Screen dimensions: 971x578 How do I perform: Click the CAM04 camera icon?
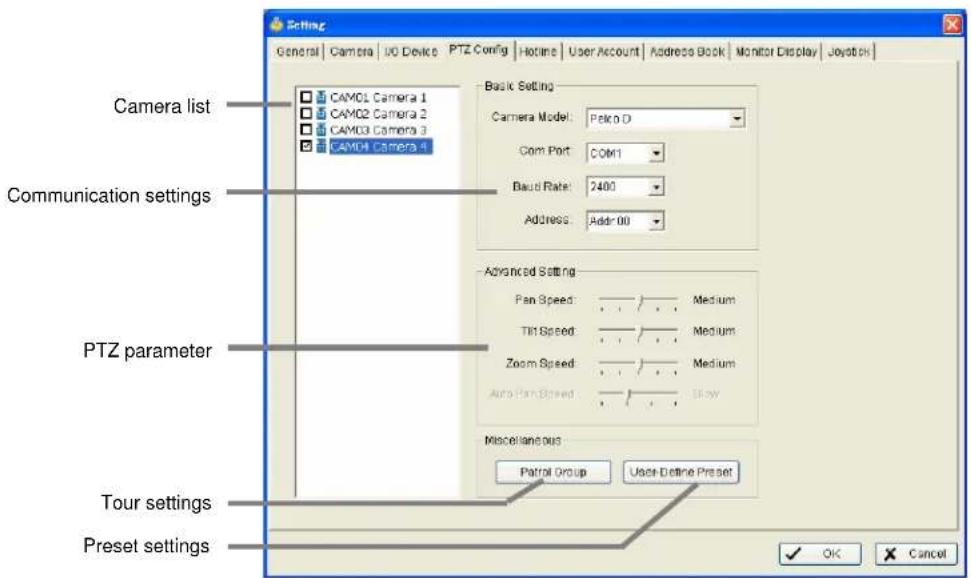click(321, 146)
